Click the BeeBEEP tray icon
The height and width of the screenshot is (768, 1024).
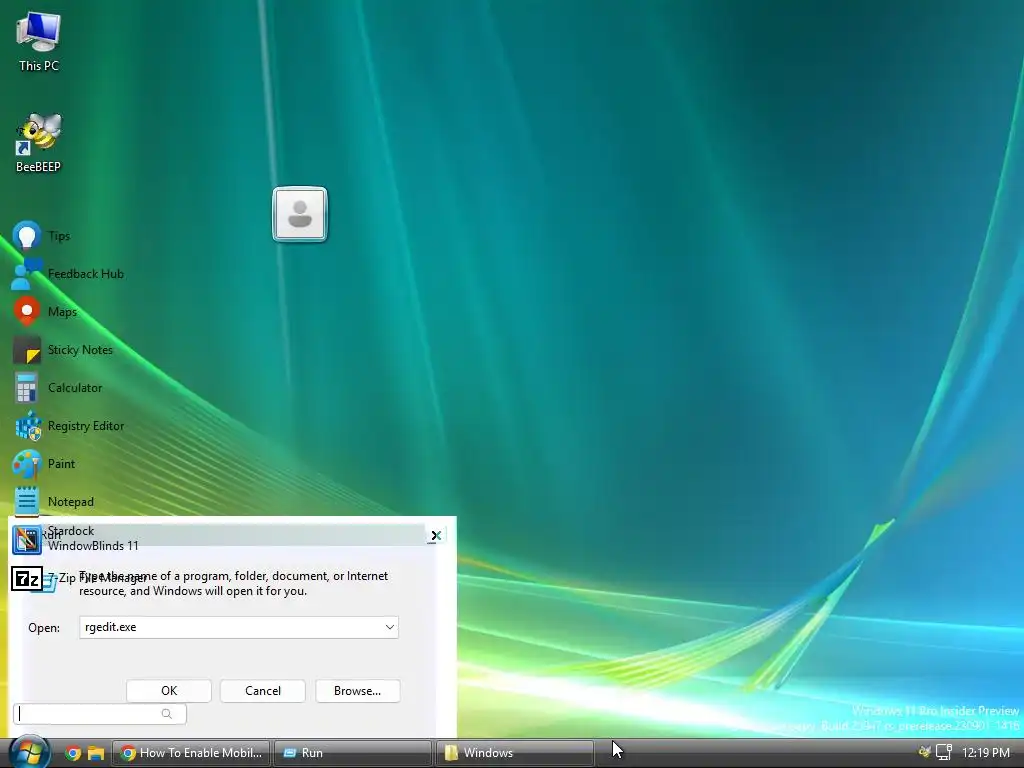click(924, 752)
